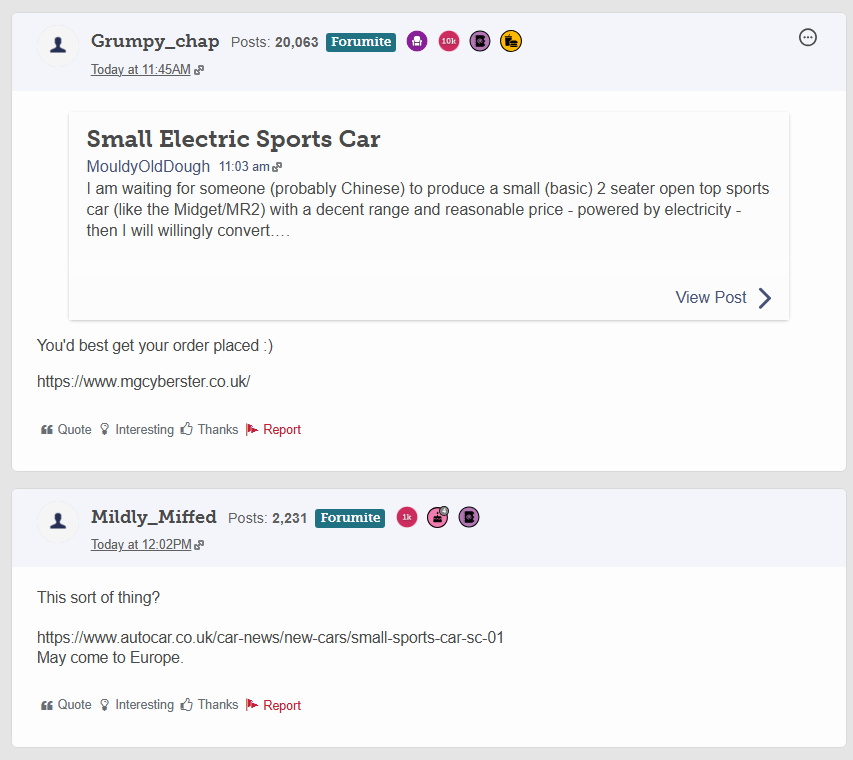Click the Grumpy_chap username
Image resolution: width=853 pixels, height=760 pixels.
[x=155, y=41]
